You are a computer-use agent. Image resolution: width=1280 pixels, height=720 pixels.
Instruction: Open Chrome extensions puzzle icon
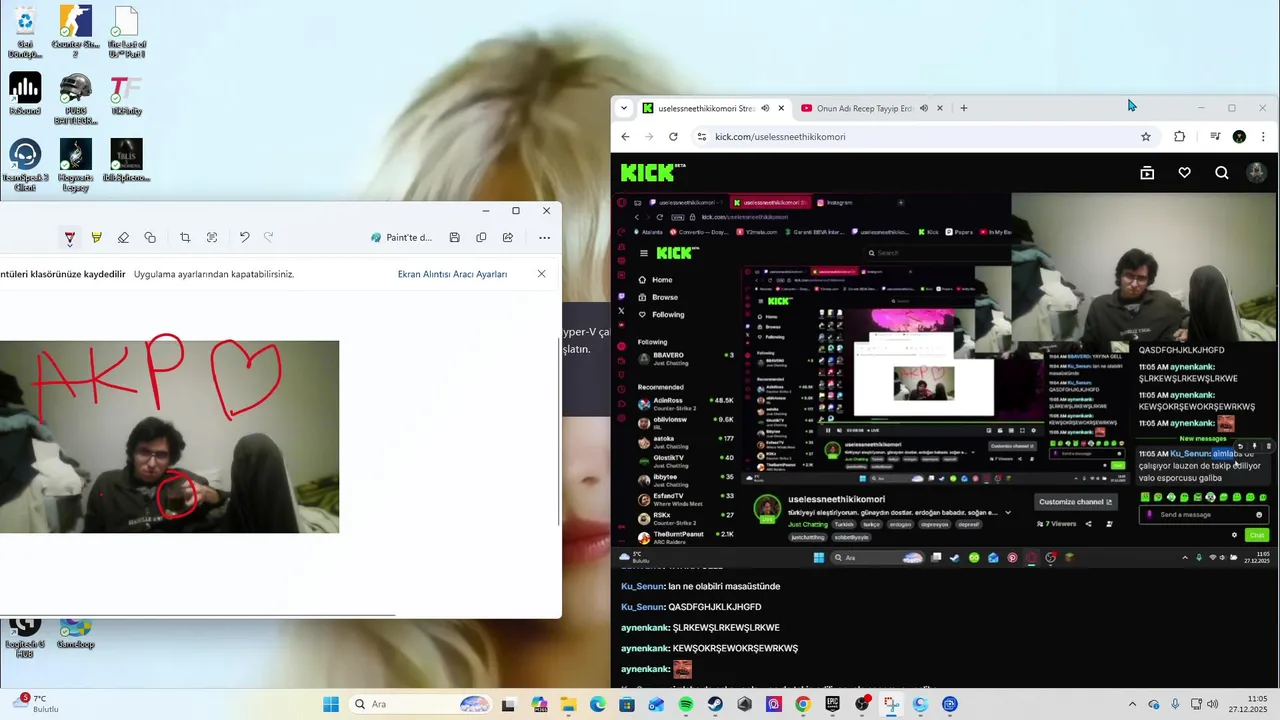click(1180, 137)
